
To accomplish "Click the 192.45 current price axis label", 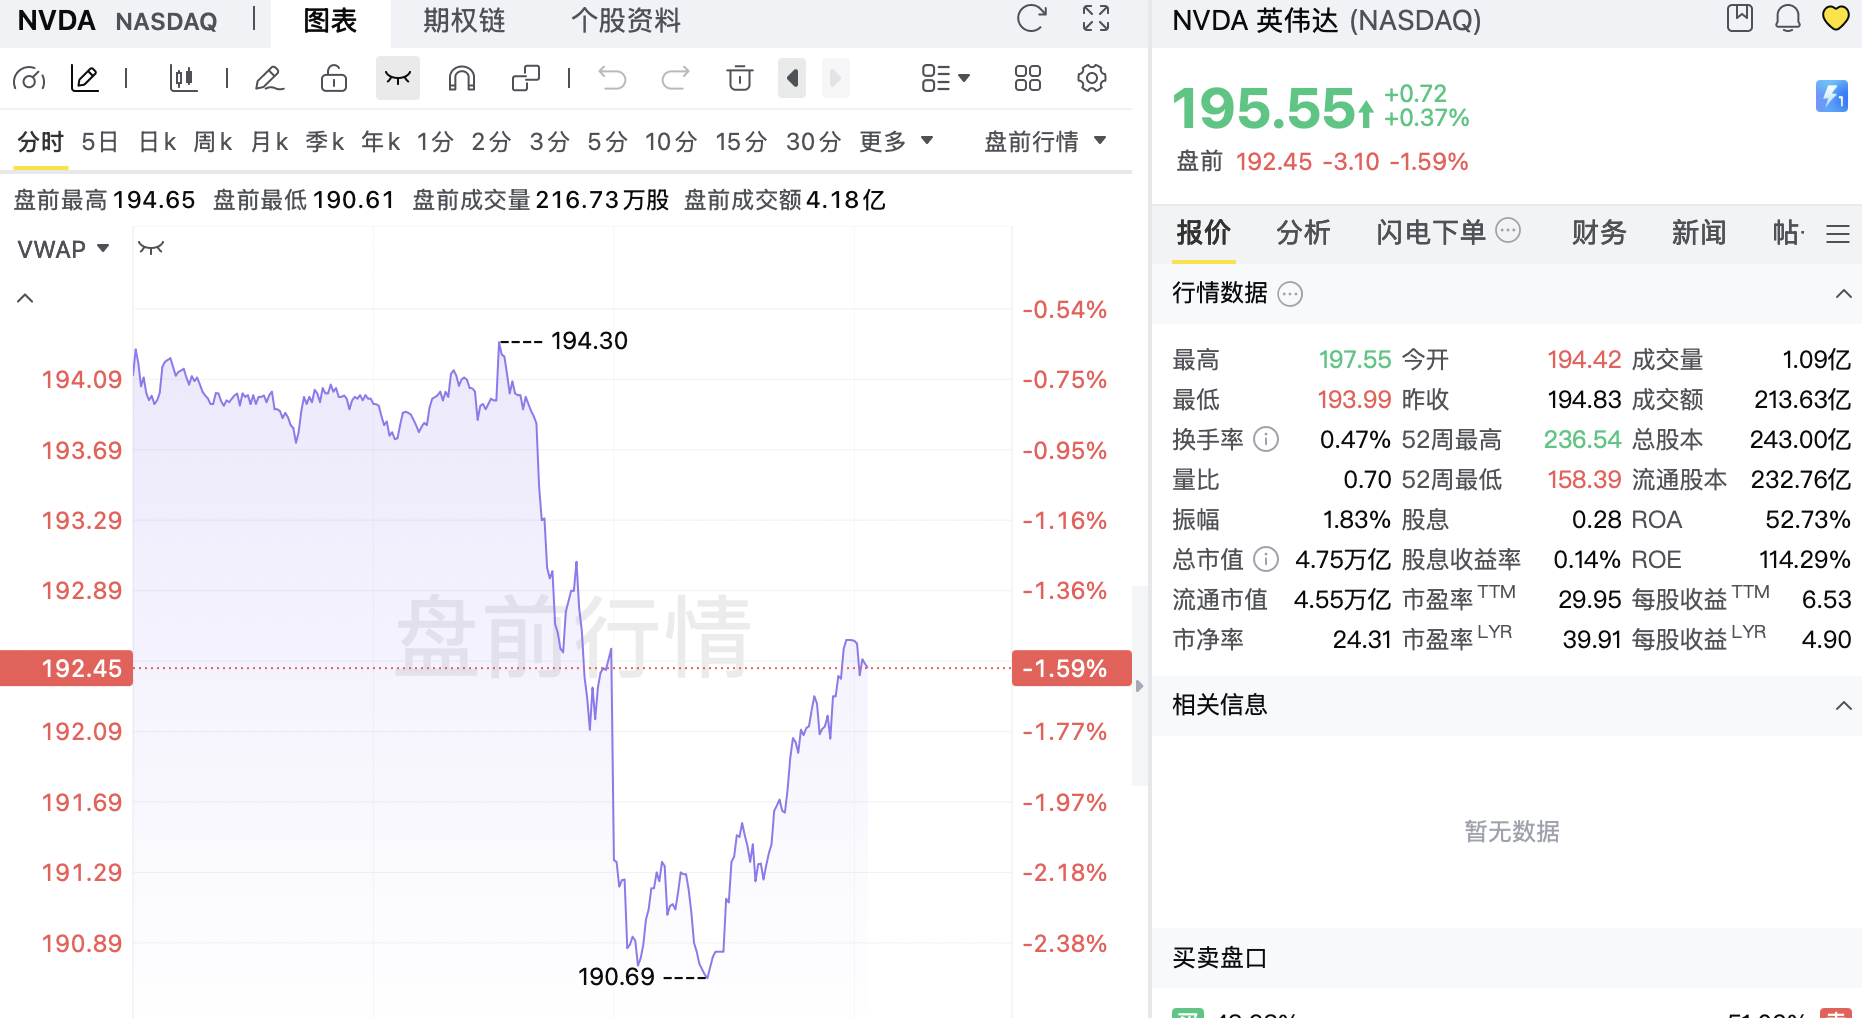I will (x=66, y=668).
